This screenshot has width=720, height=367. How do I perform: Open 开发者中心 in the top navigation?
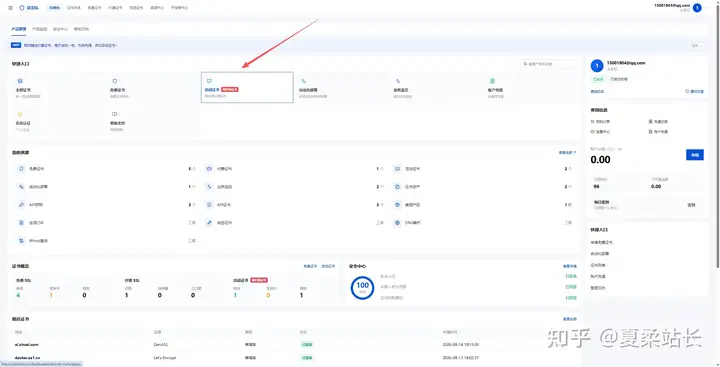(179, 8)
